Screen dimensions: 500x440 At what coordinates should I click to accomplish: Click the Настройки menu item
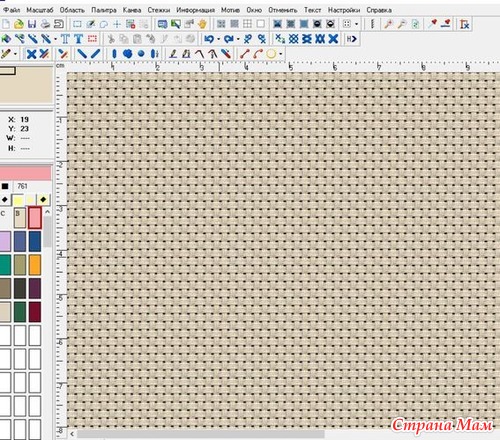(x=344, y=10)
